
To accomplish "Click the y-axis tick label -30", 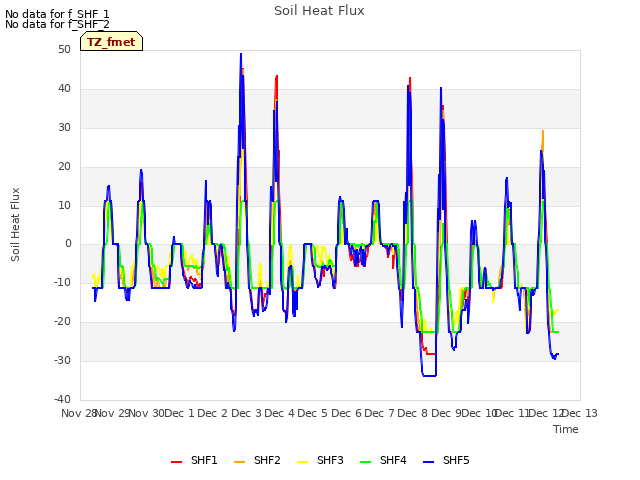I will 62,360.
